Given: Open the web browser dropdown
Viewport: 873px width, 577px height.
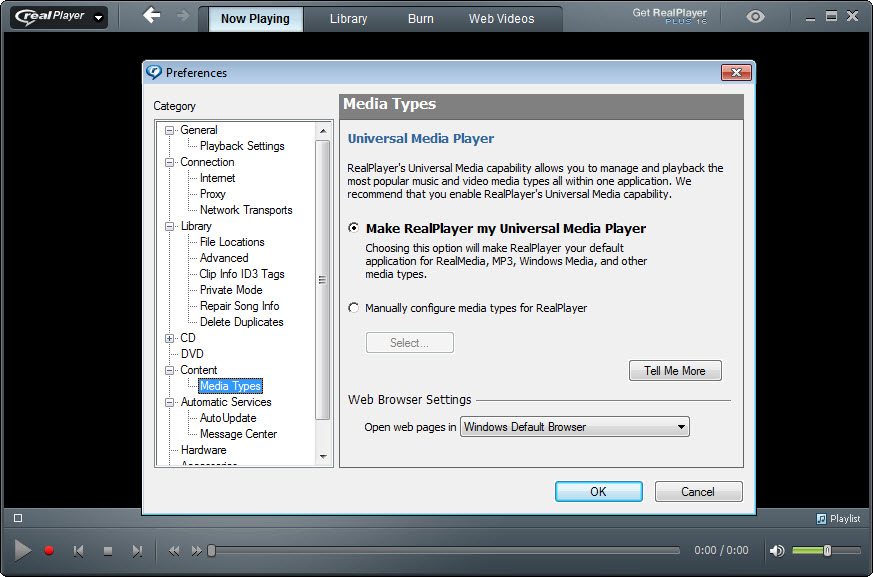Looking at the screenshot, I should click(x=575, y=427).
